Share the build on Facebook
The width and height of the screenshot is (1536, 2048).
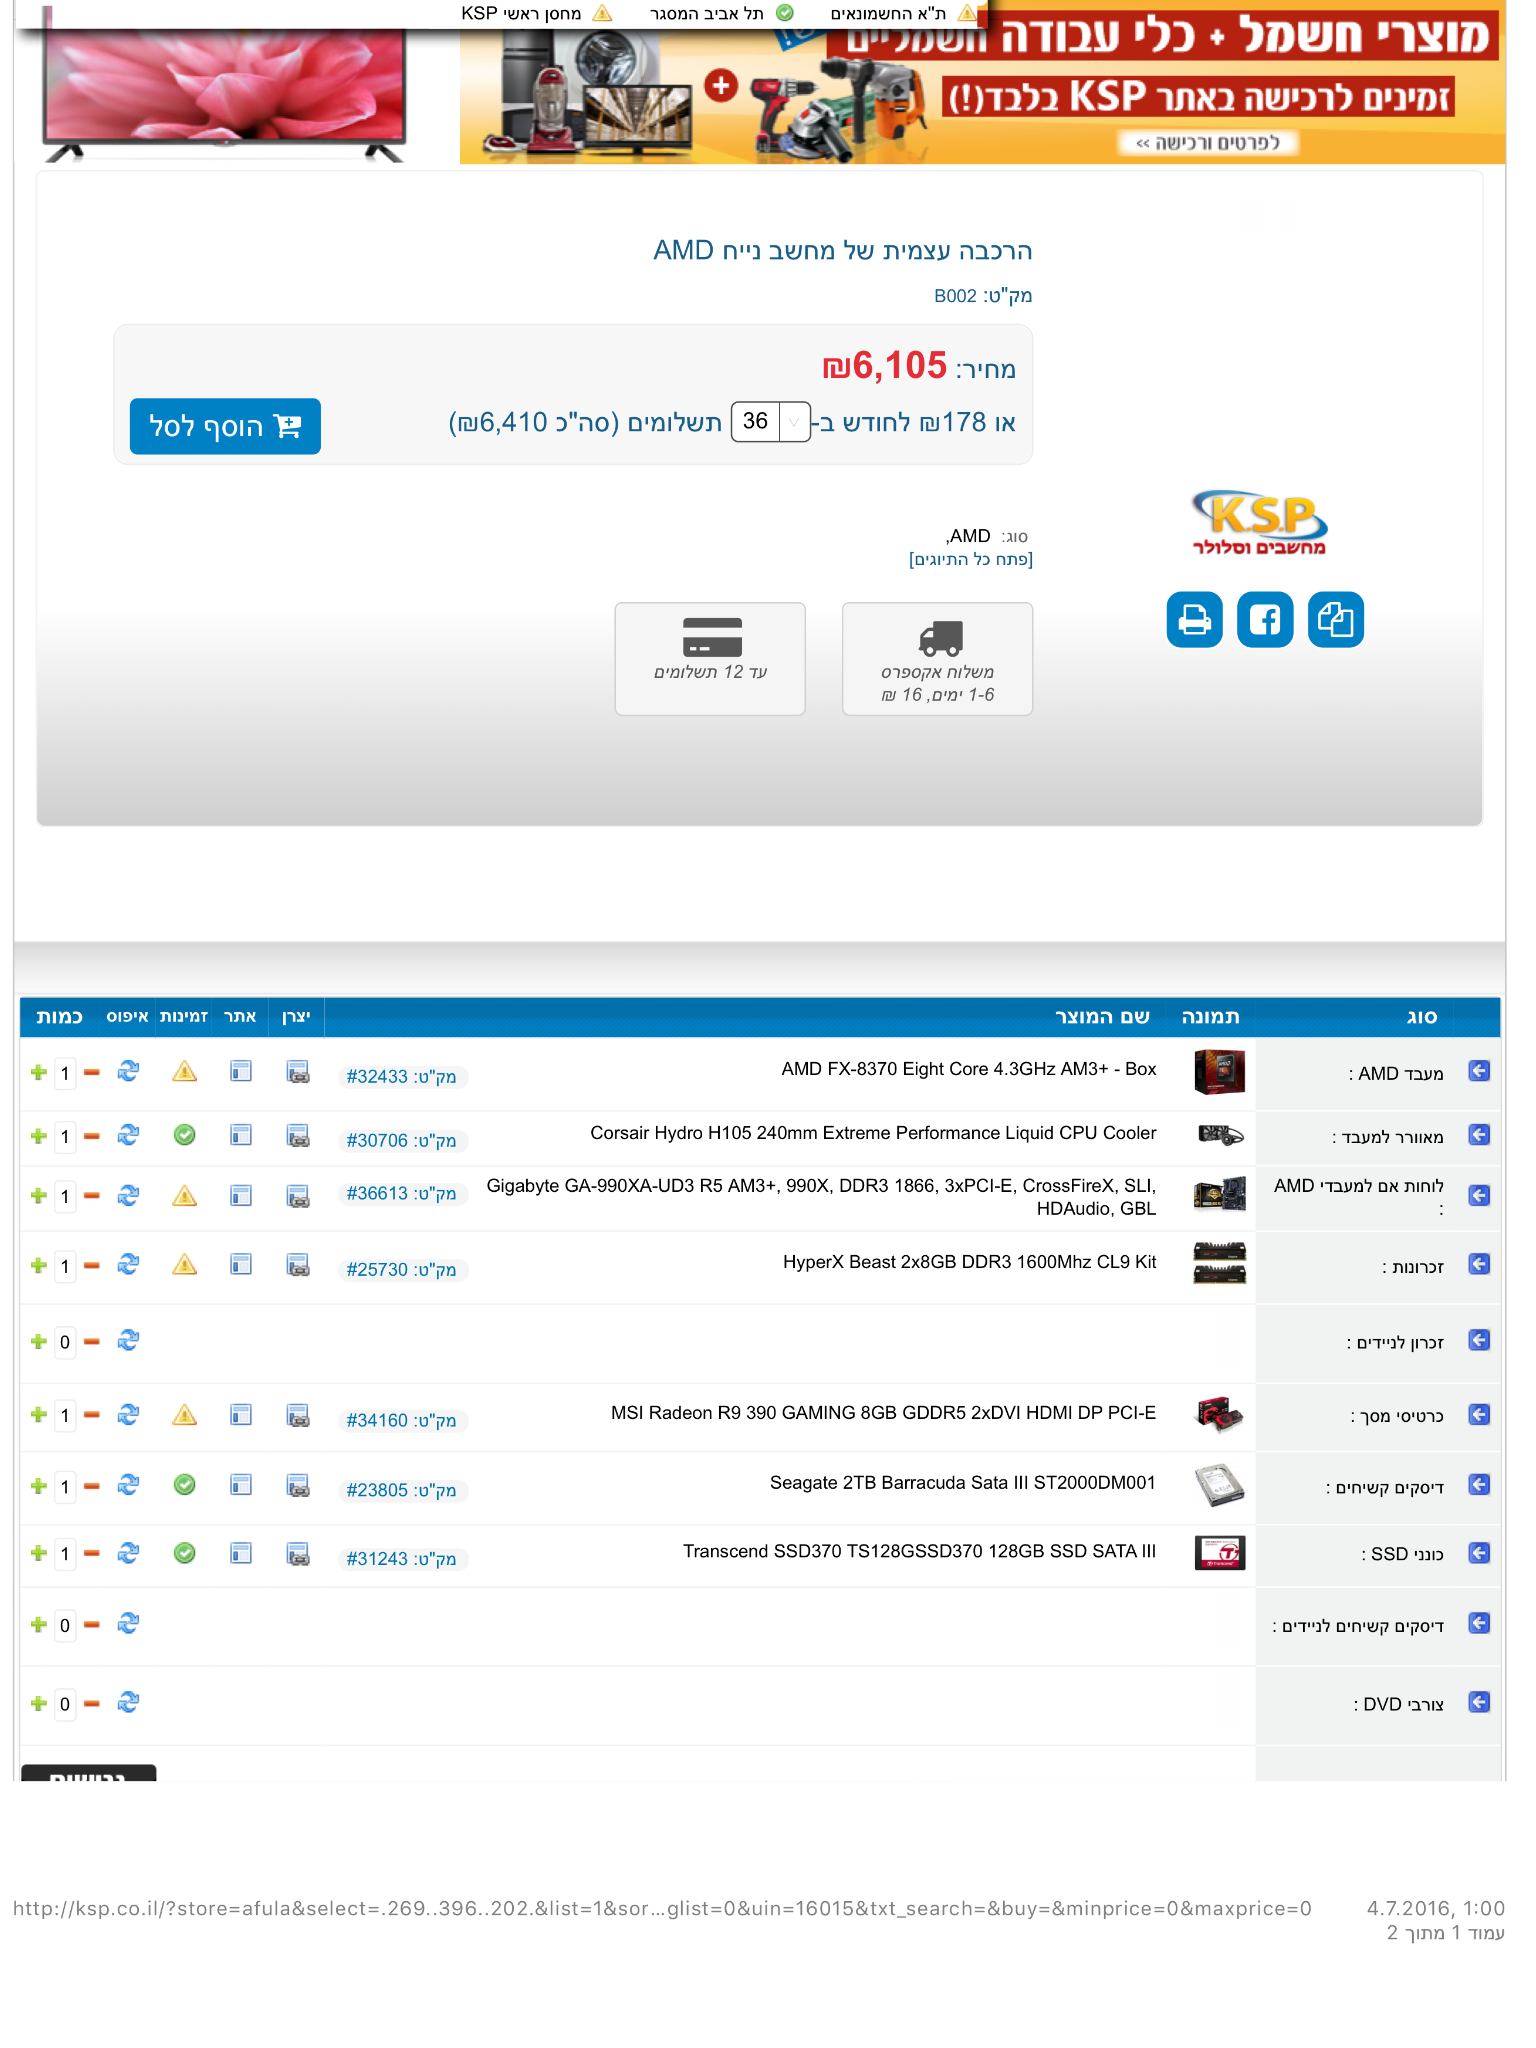[1265, 620]
